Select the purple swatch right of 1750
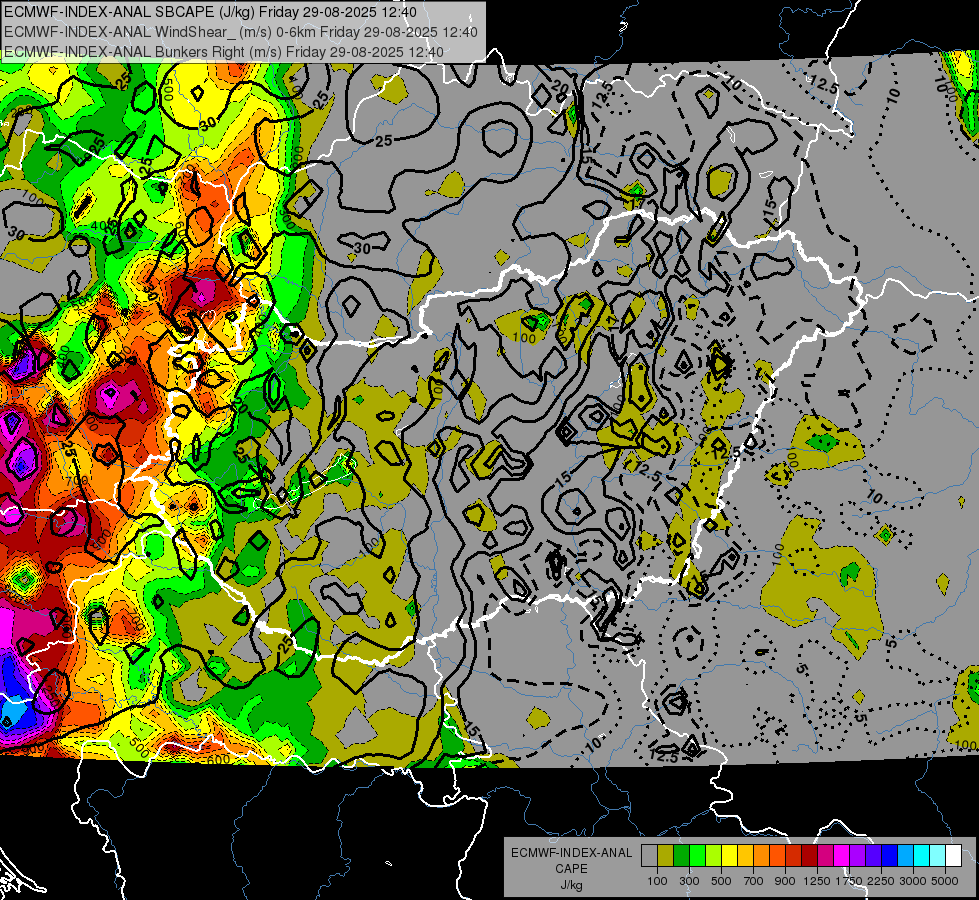 point(858,856)
